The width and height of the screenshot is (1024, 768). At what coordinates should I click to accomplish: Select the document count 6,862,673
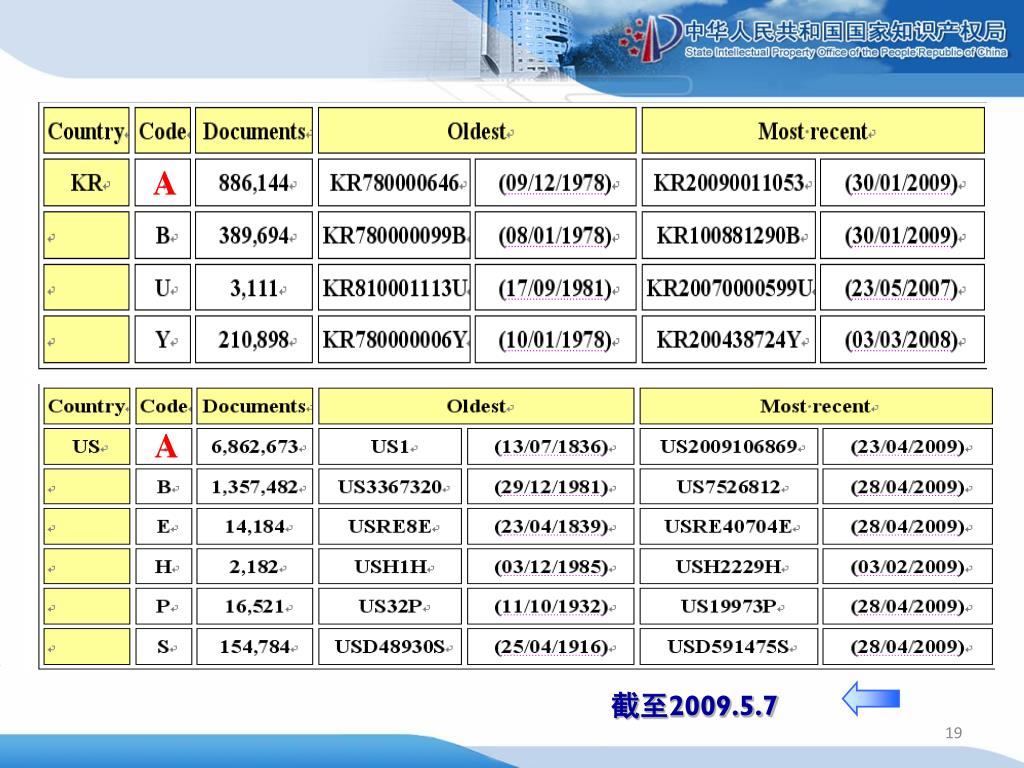[255, 447]
